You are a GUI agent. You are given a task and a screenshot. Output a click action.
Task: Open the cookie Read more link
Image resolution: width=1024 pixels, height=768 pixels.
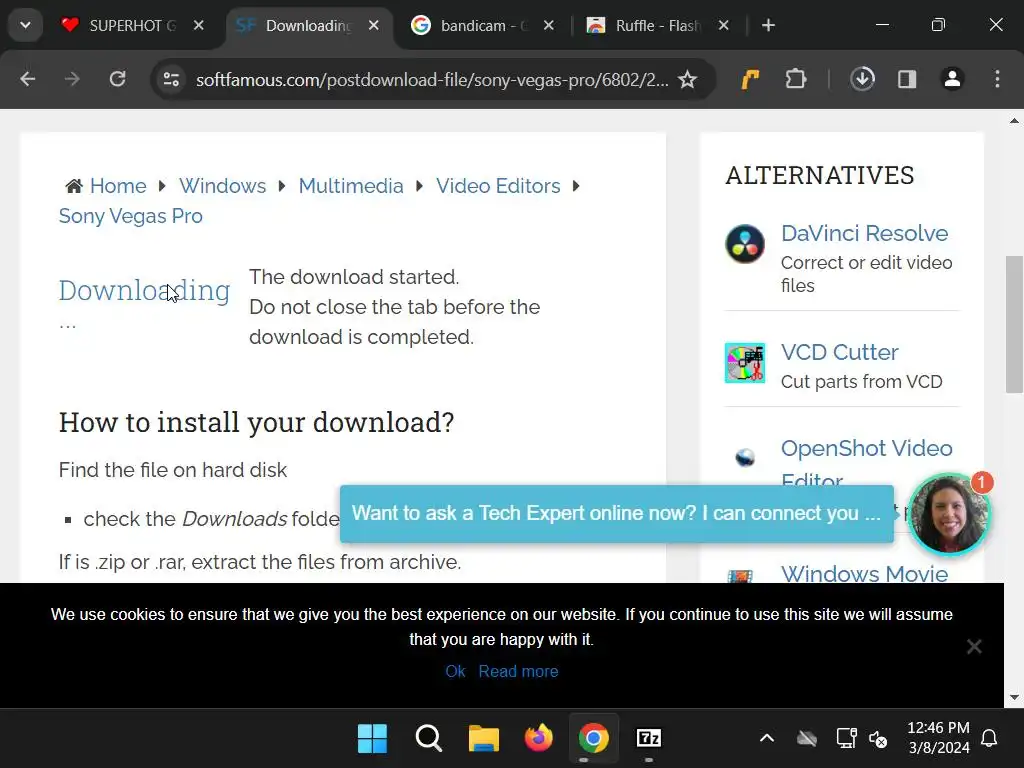[x=519, y=671]
